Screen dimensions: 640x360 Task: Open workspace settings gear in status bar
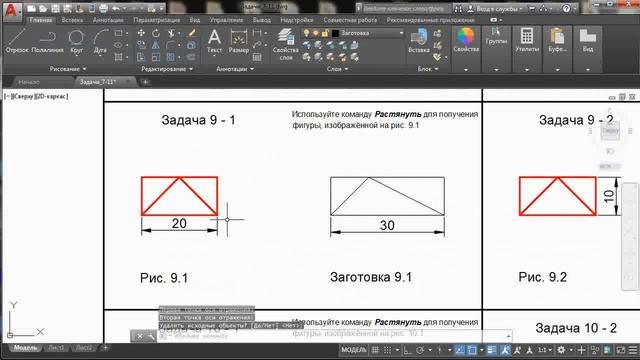point(561,350)
